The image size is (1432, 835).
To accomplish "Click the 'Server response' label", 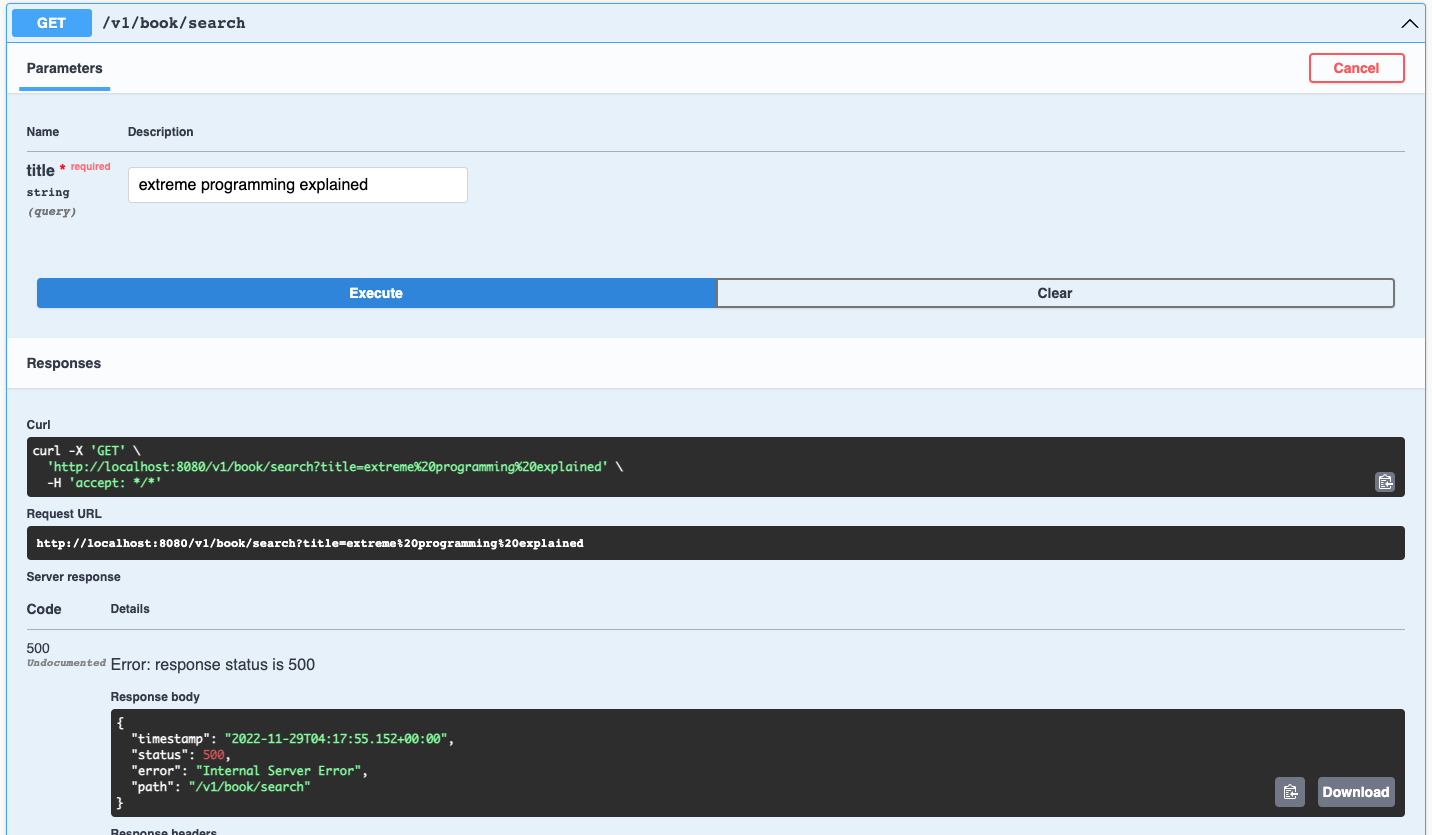I will click(74, 577).
